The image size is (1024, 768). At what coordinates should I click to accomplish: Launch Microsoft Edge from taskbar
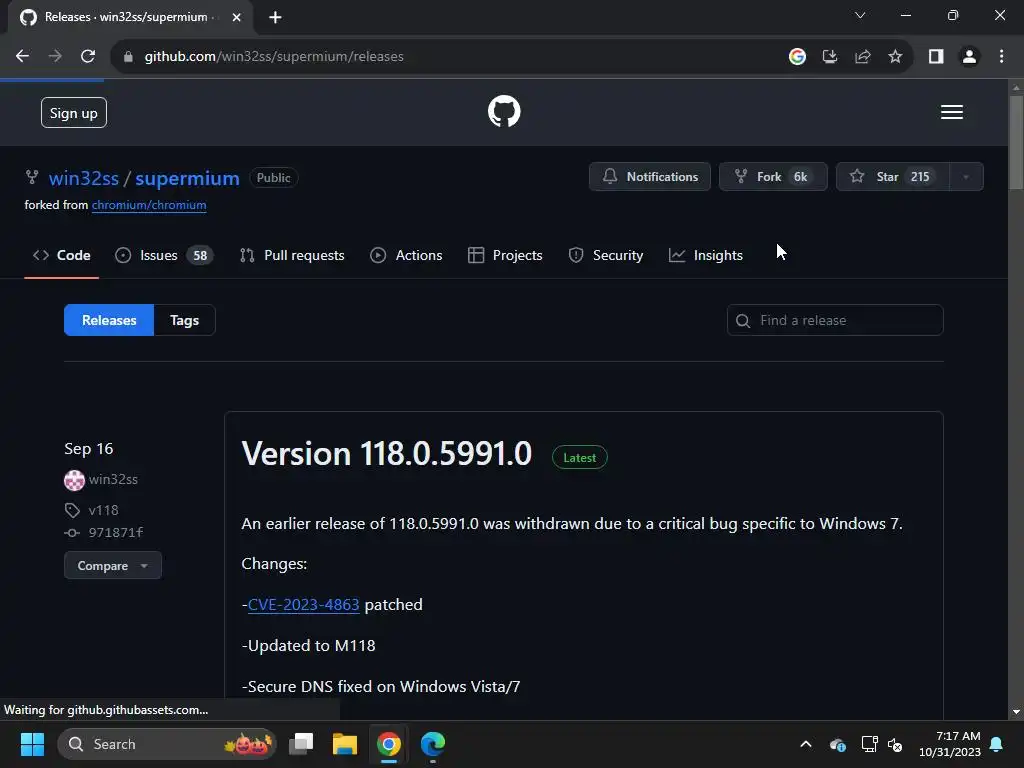point(432,744)
